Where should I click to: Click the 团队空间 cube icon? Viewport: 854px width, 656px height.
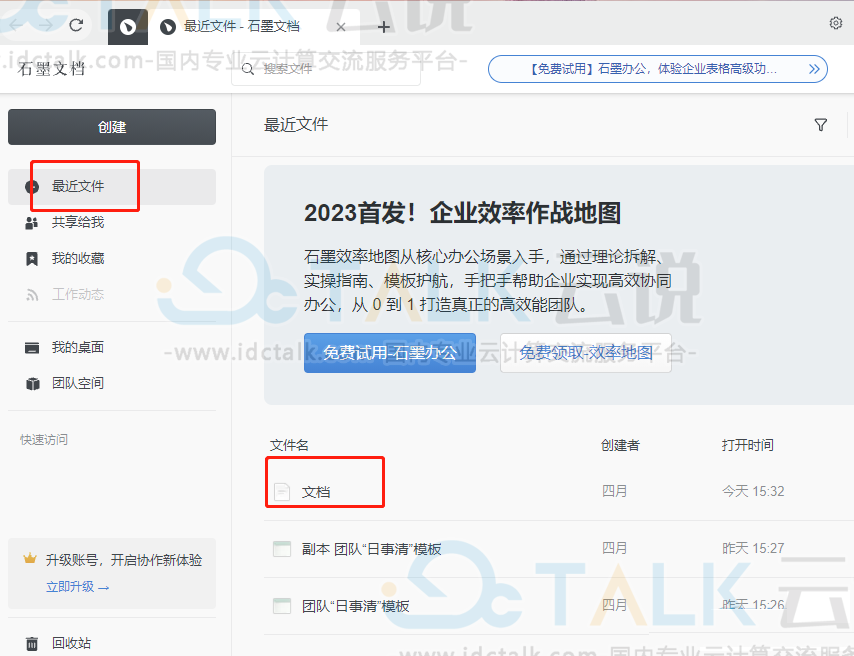tap(33, 384)
